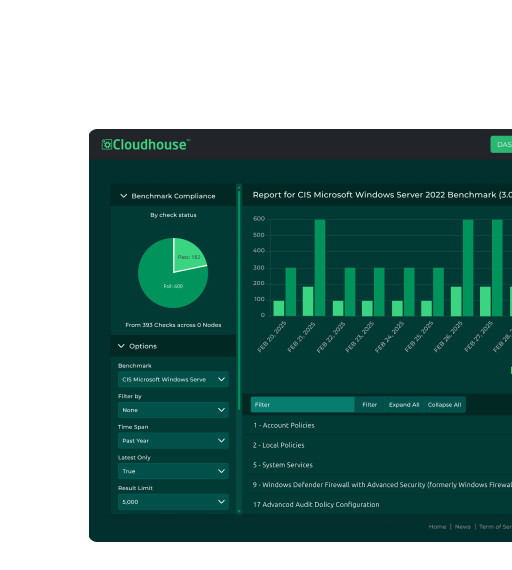The image size is (512, 570).
Task: Click the sidebar vertical scrollbar
Action: (x=239, y=300)
